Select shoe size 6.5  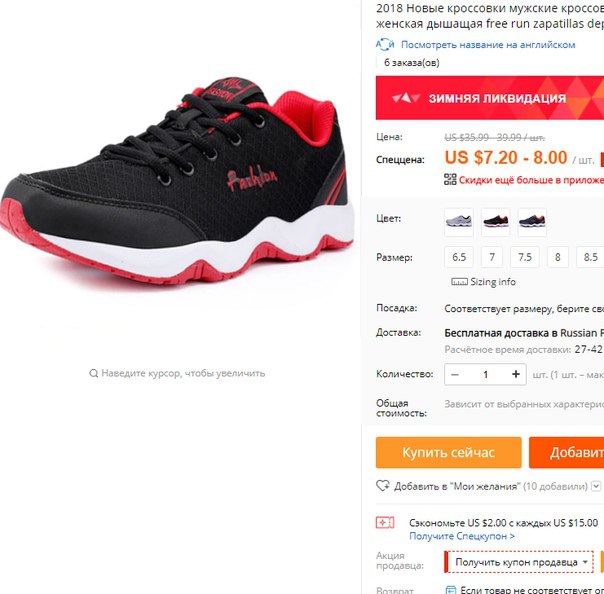tap(459, 257)
